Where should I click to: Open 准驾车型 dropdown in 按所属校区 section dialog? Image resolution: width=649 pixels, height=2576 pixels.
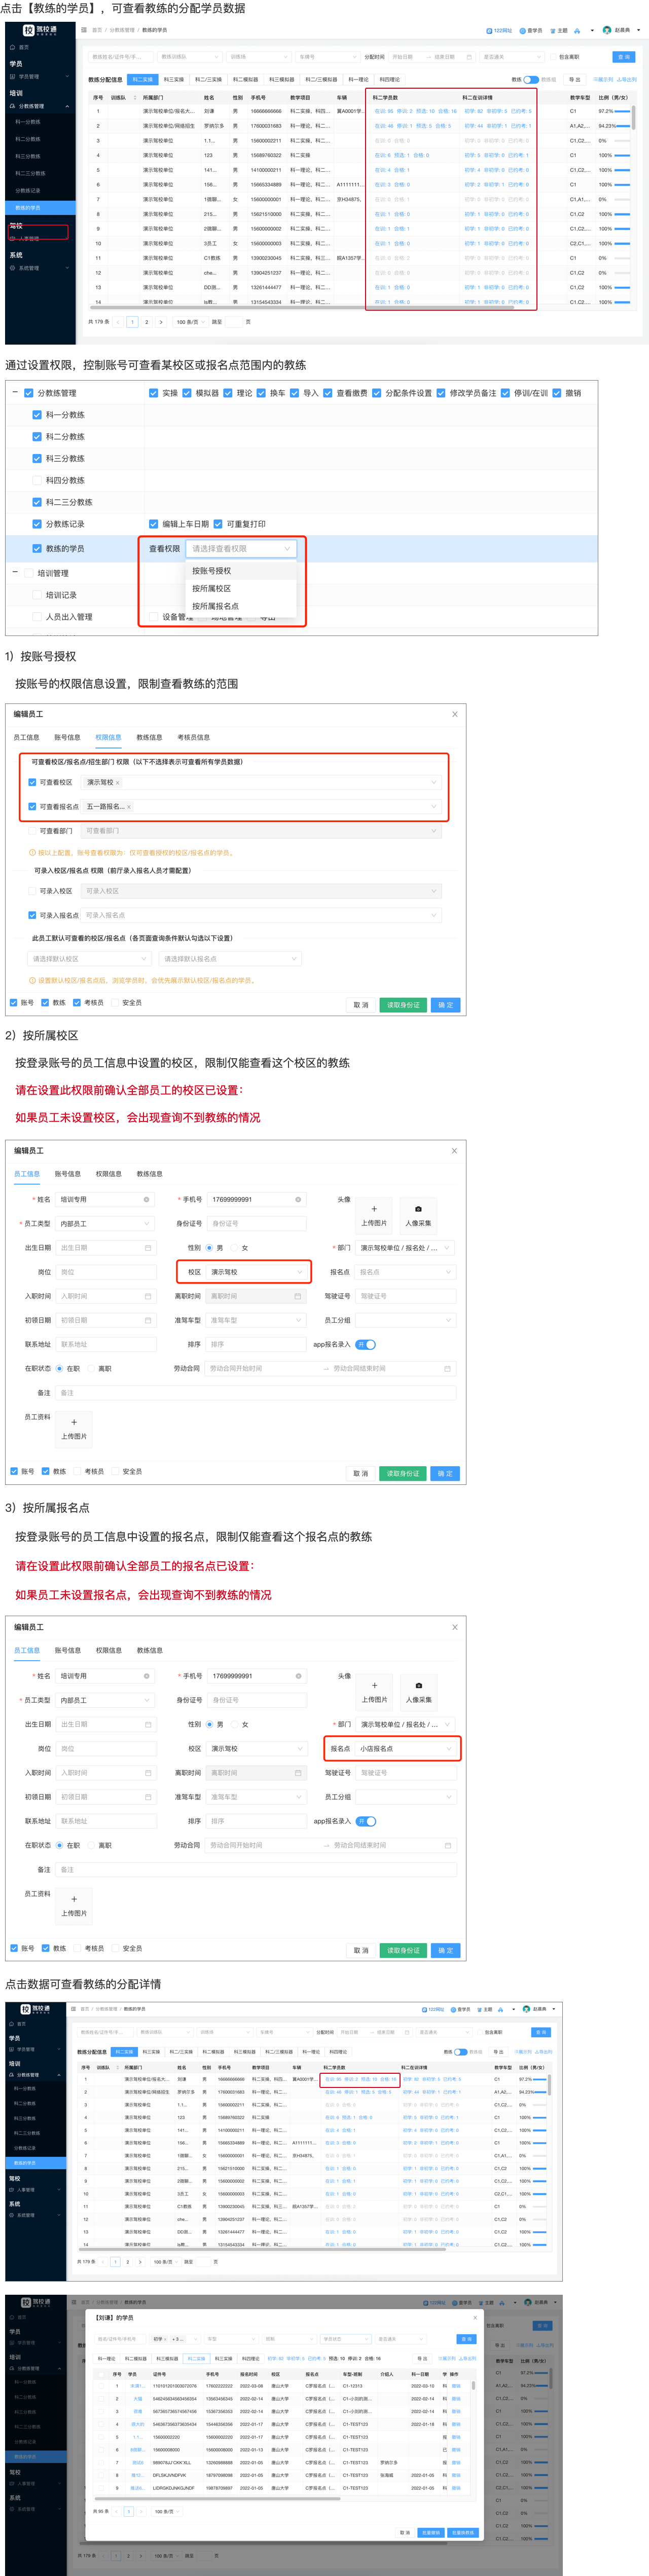255,1320
